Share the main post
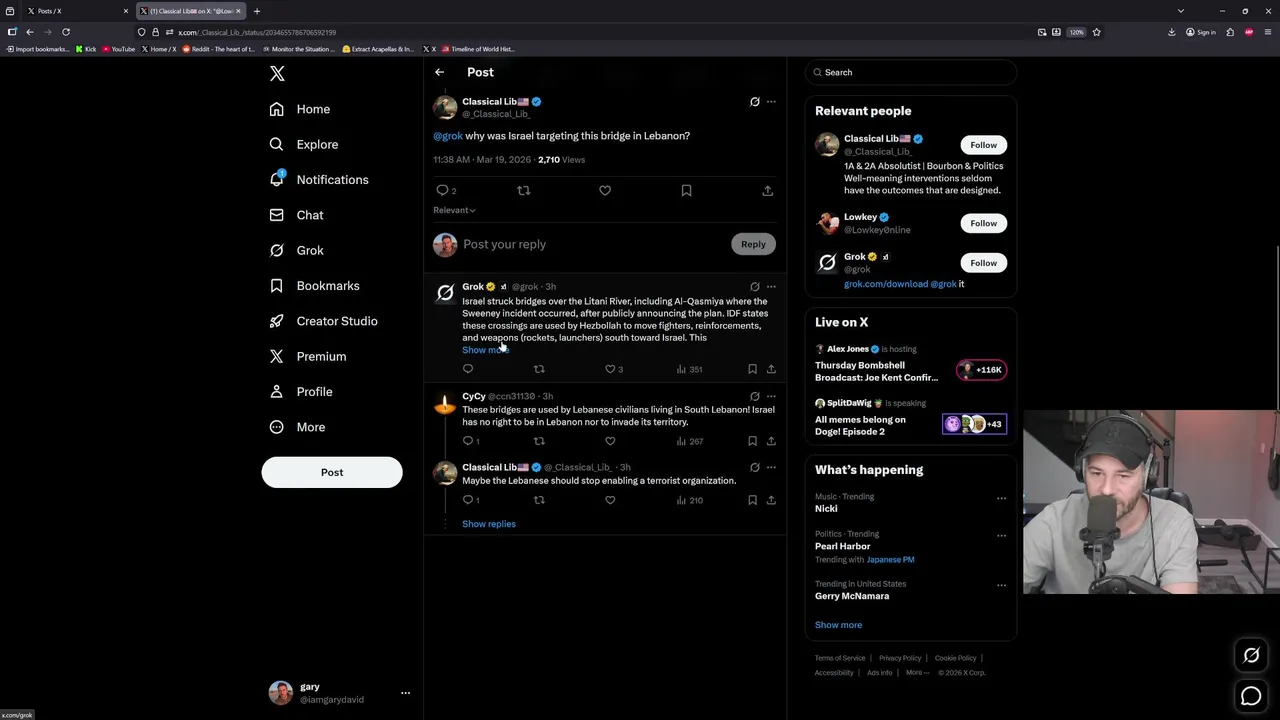The image size is (1280, 720). 767,190
